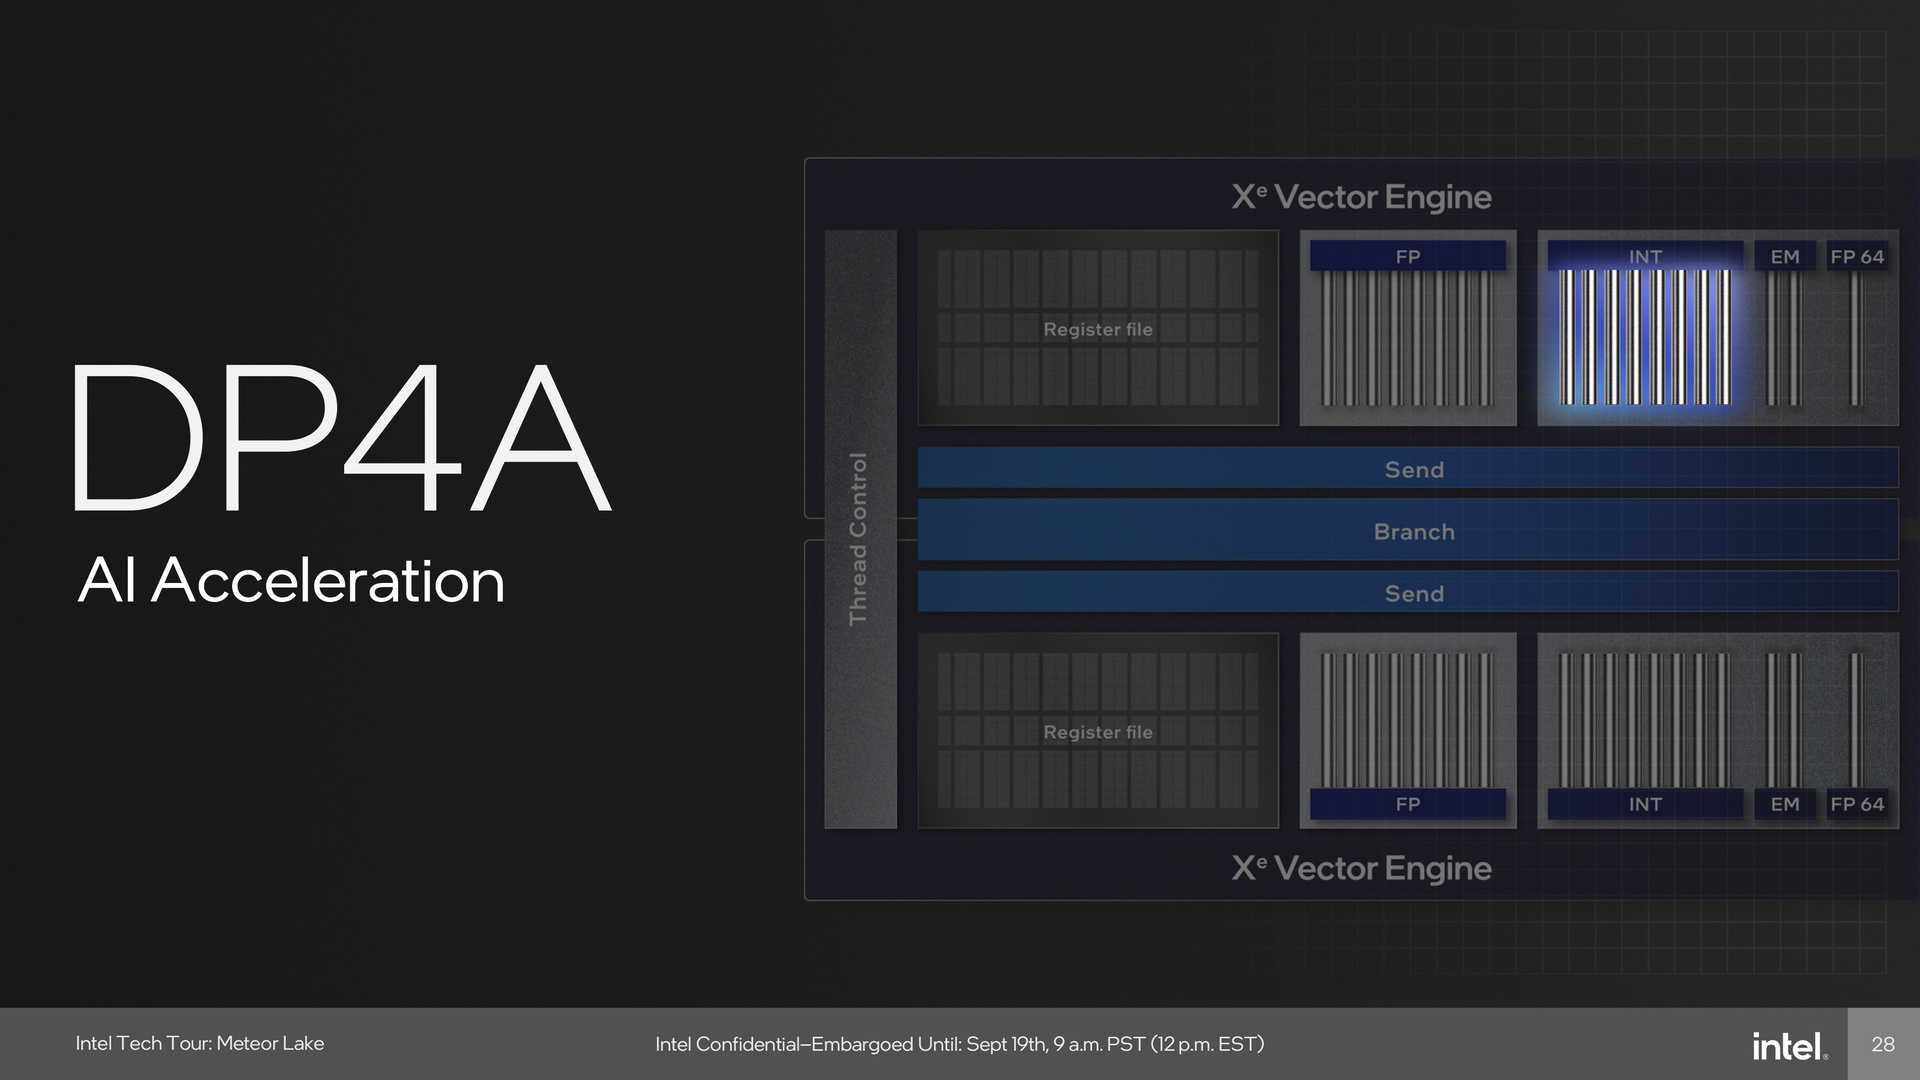Click the top FP unit vertical lanes
Viewport: 1920px width, 1080px height.
(1408, 338)
